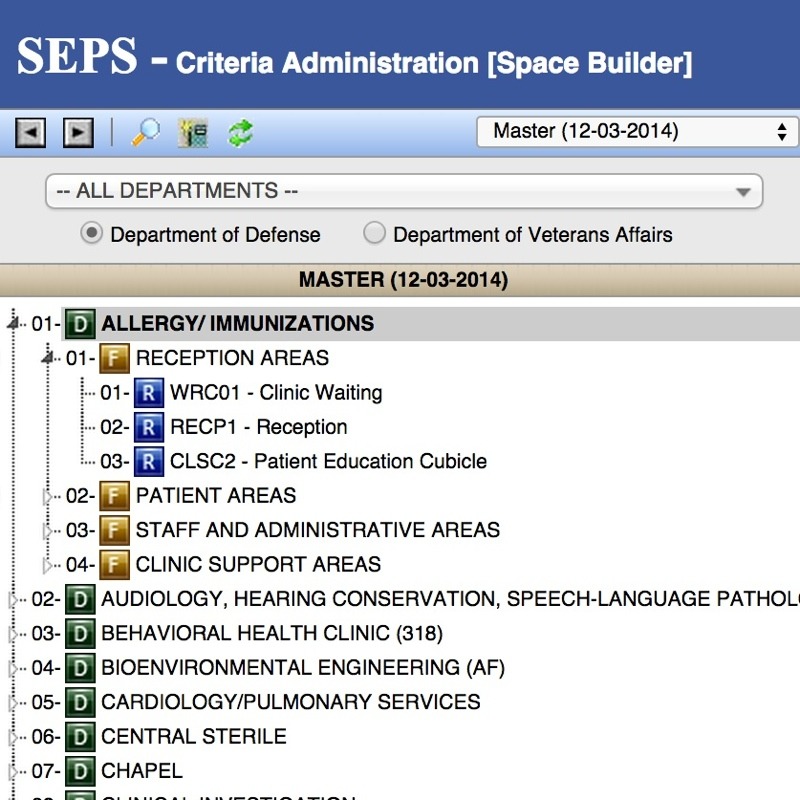Click the MASTER (12-03-2014) header bar
This screenshot has height=800, width=800.
point(400,280)
